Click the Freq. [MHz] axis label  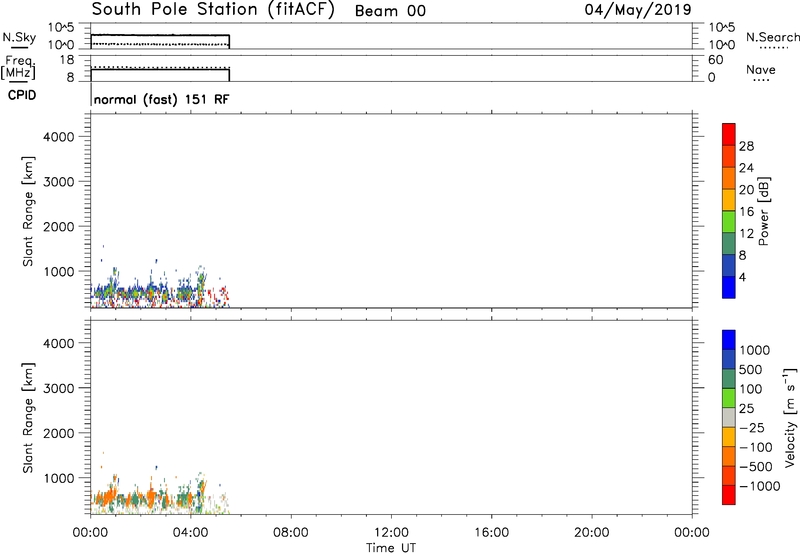tap(18, 67)
